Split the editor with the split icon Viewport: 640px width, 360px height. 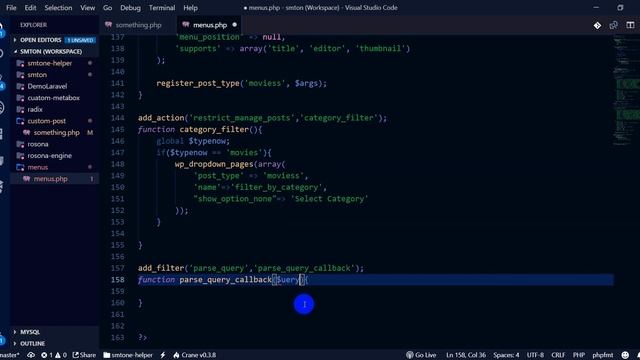[x=630, y=25]
